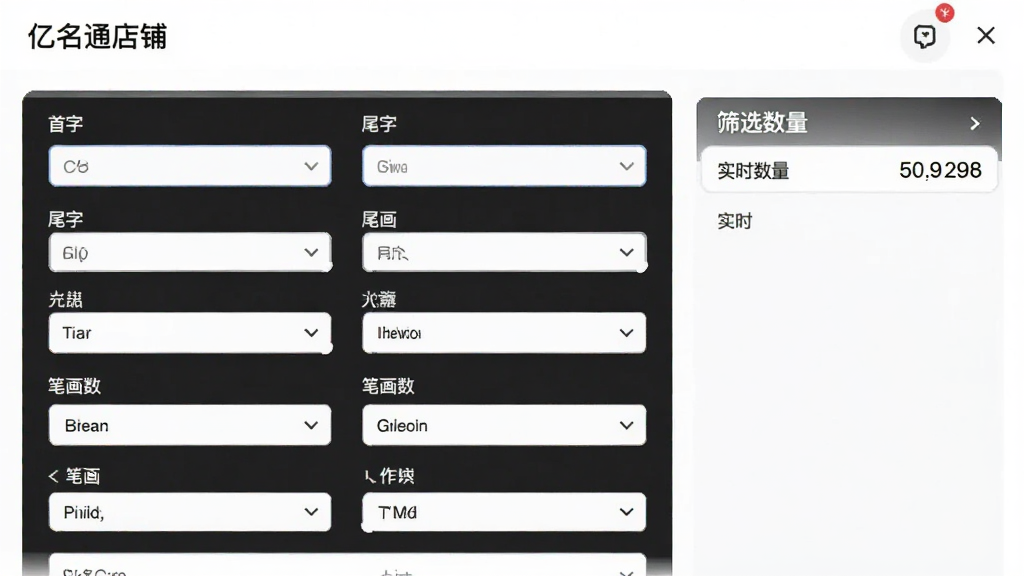Open the 尾字 dropdown showing Gip
This screenshot has width=1024, height=576.
click(x=190, y=252)
